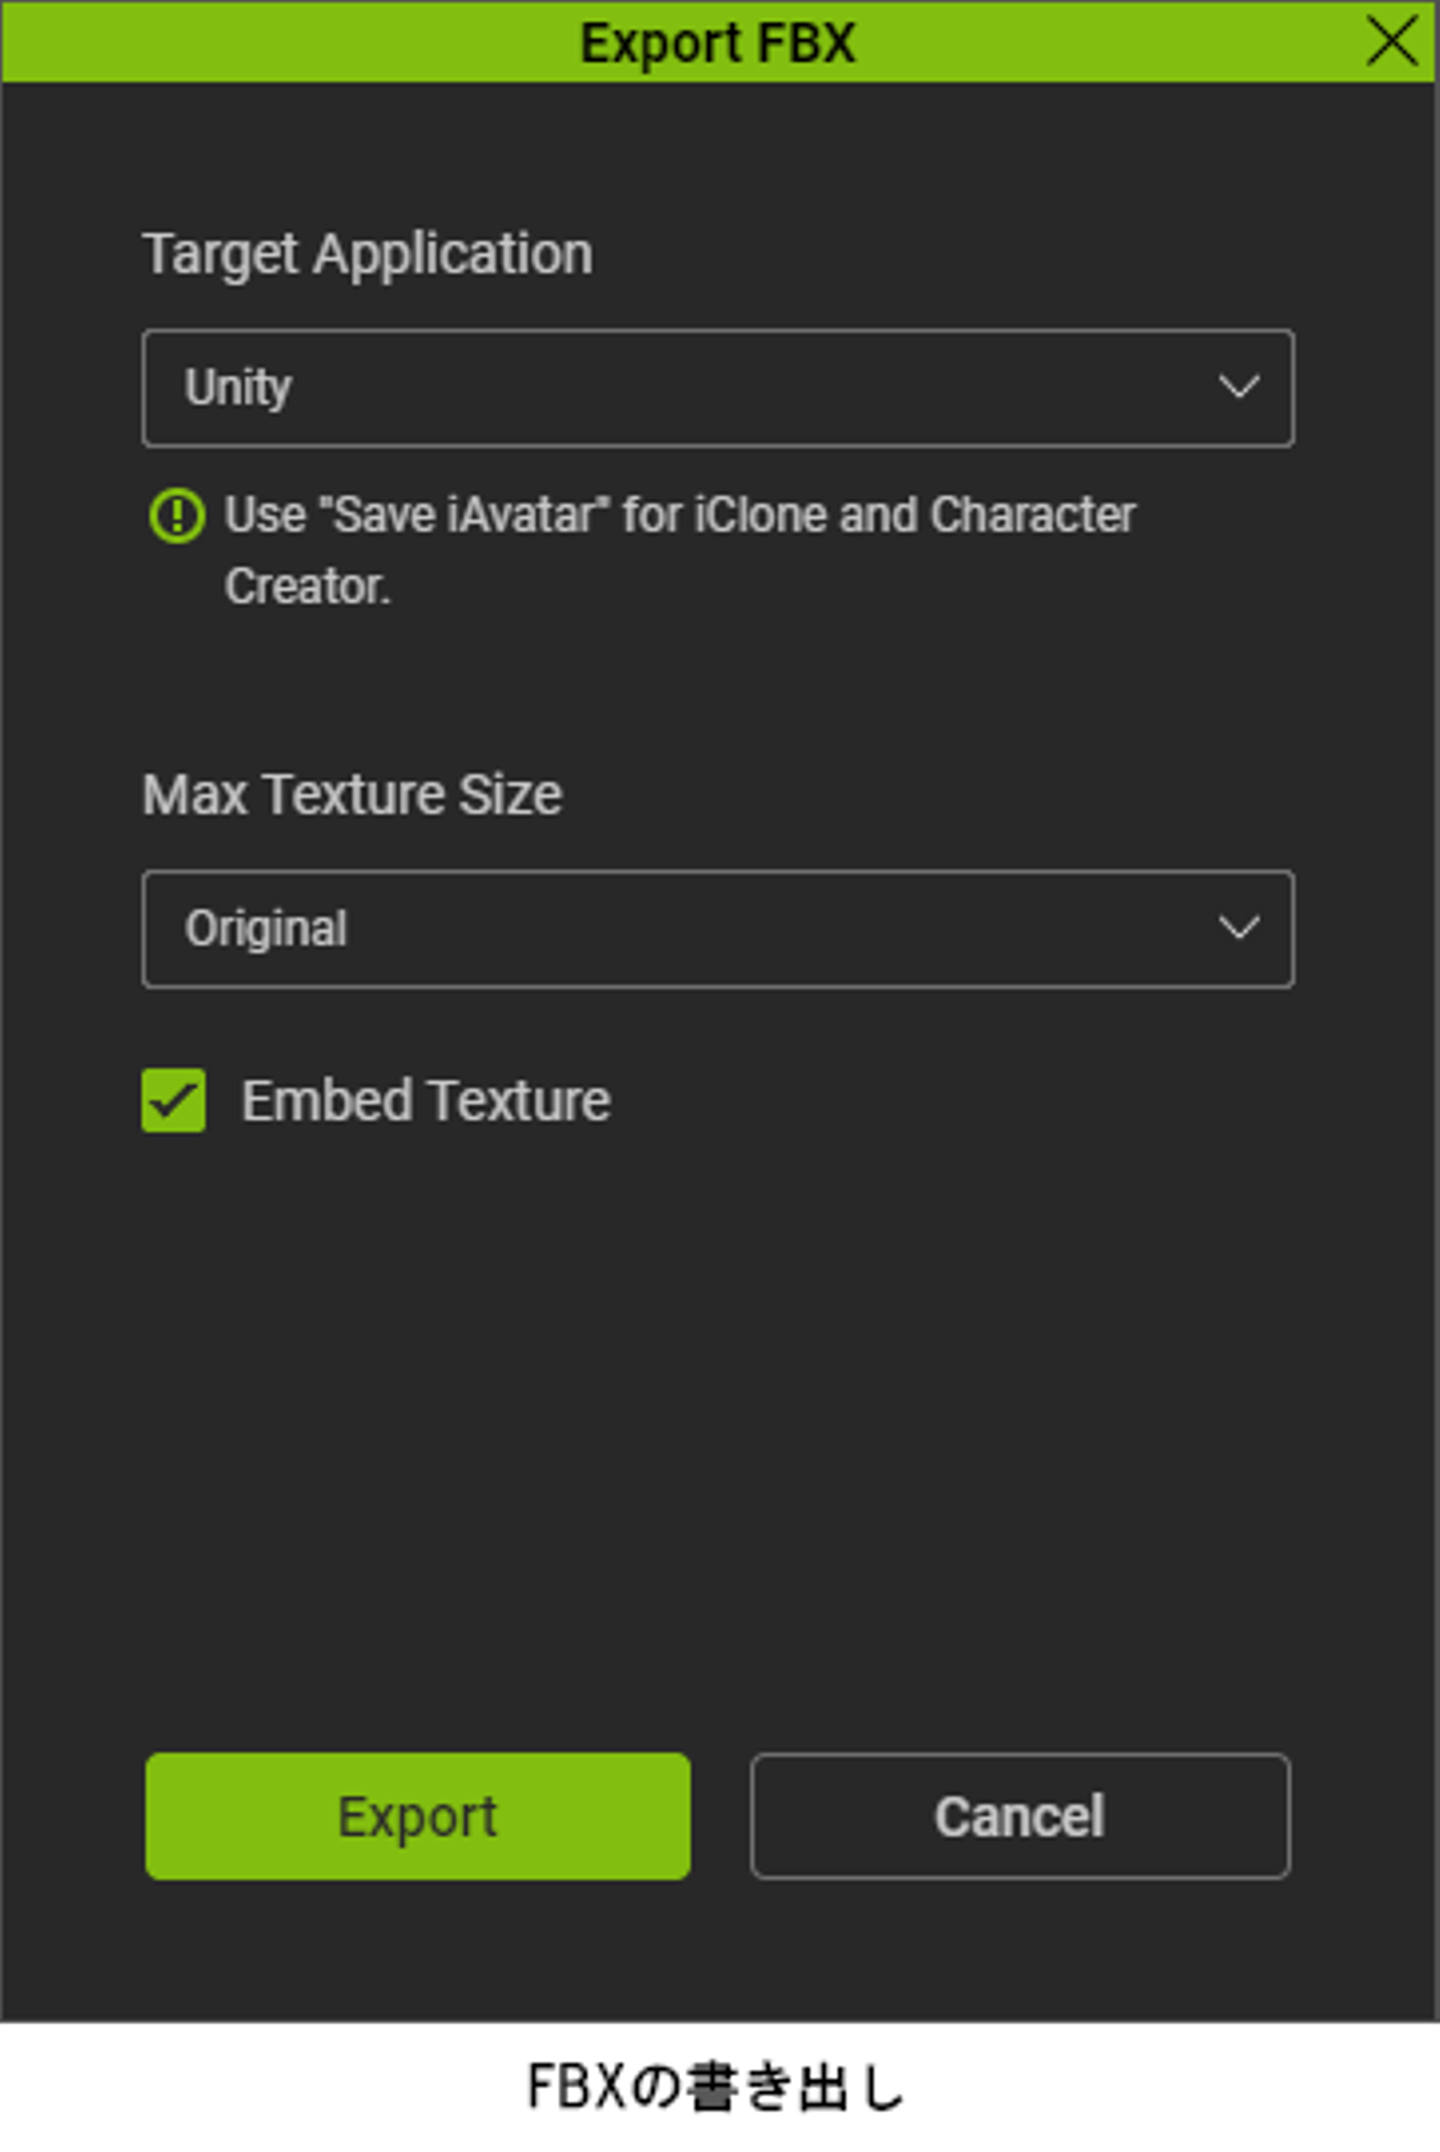The height and width of the screenshot is (2152, 1440).
Task: Click the Target Application dropdown chevron arrow
Action: coord(1238,387)
